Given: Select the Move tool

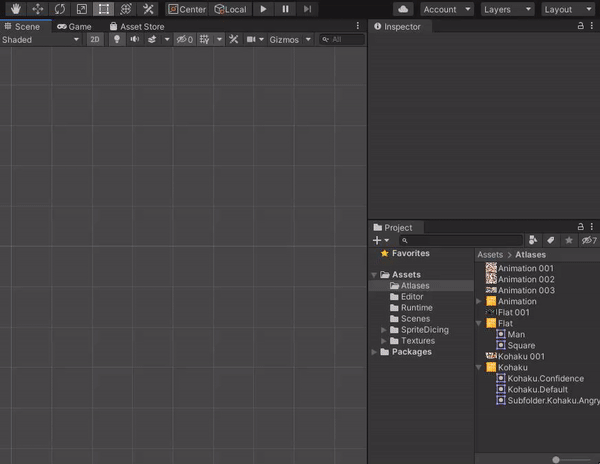Looking at the screenshot, I should pos(38,9).
